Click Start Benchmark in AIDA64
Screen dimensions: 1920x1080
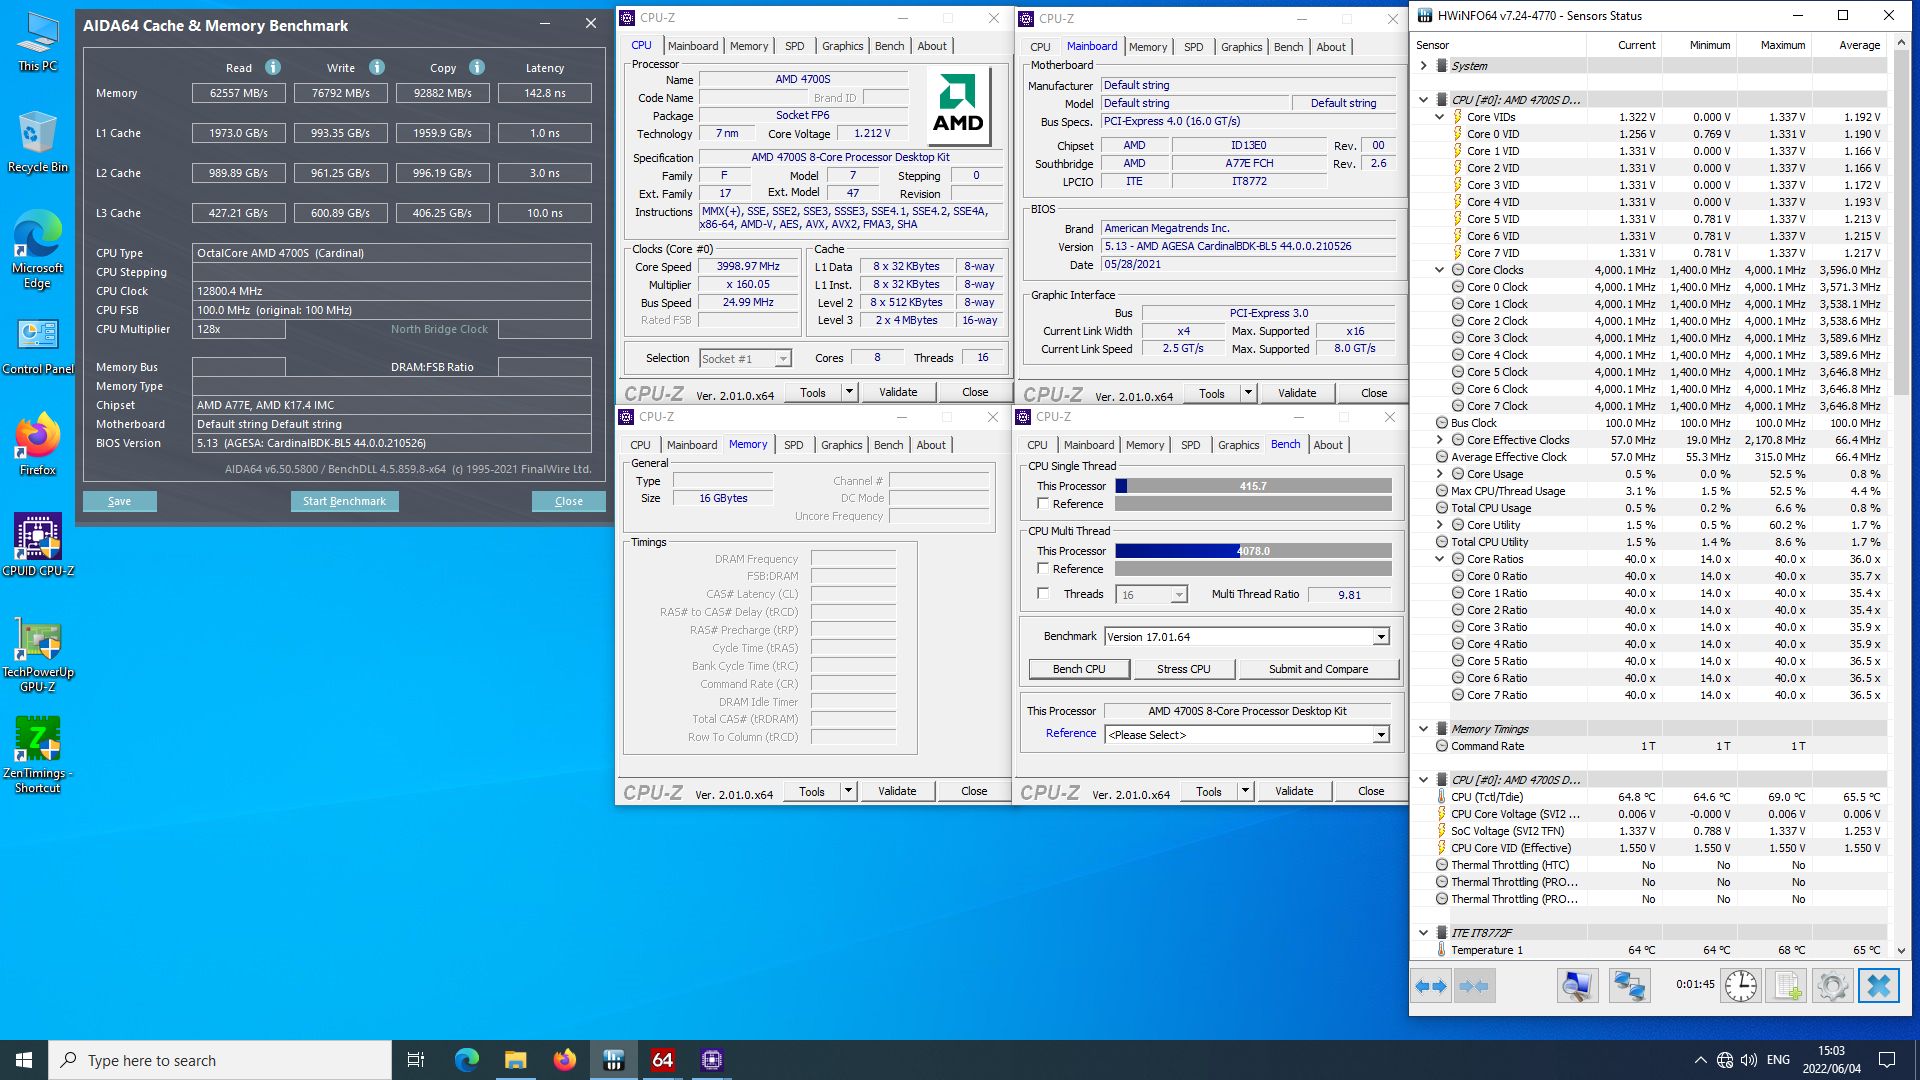coord(344,501)
